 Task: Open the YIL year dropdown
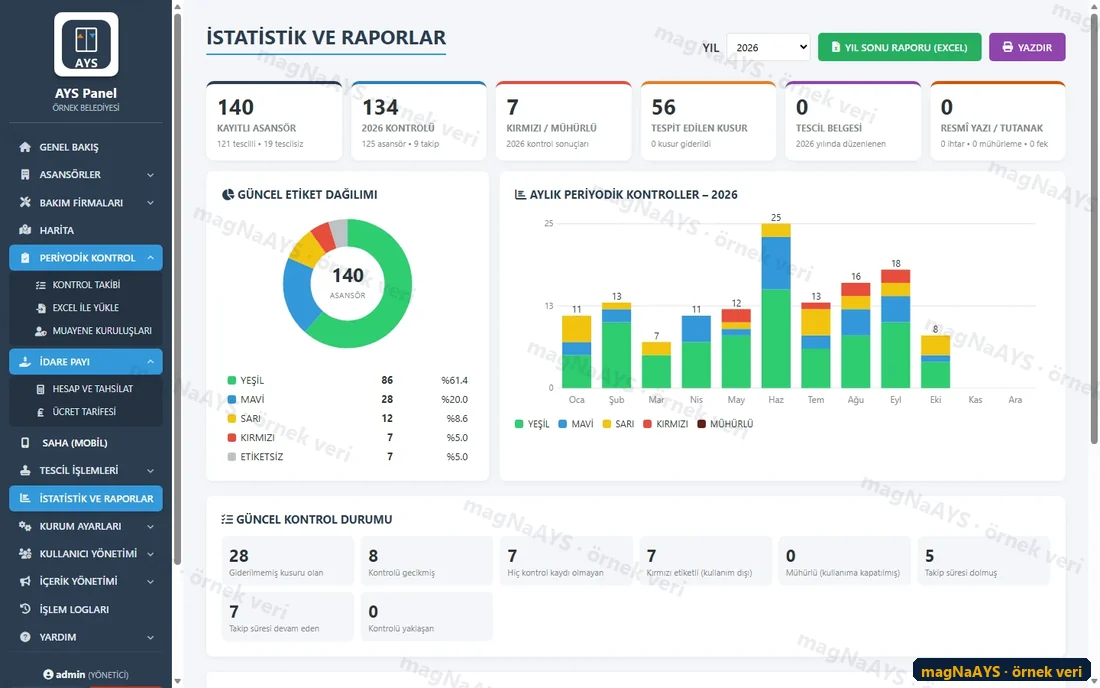tap(768, 47)
